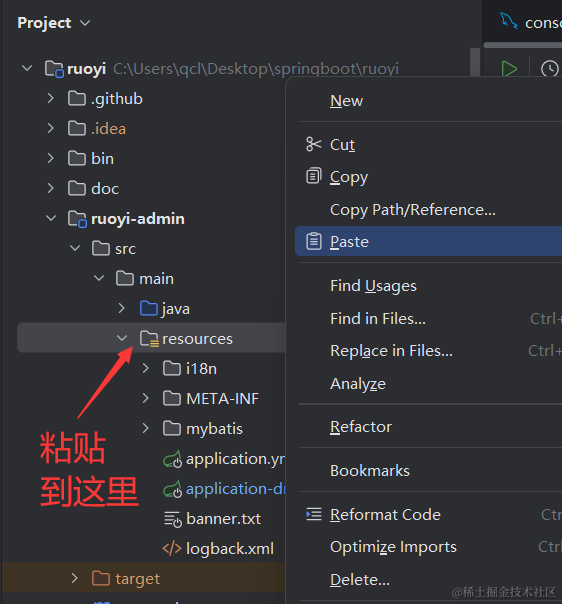Choose Copy Path/Reference from context menu
Image resolution: width=562 pixels, height=604 pixels.
coord(413,210)
